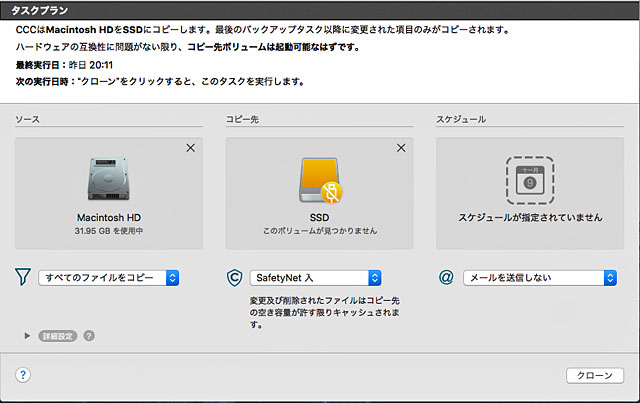
Task: Click the タスクプラン title bar text
Action: click(39, 10)
